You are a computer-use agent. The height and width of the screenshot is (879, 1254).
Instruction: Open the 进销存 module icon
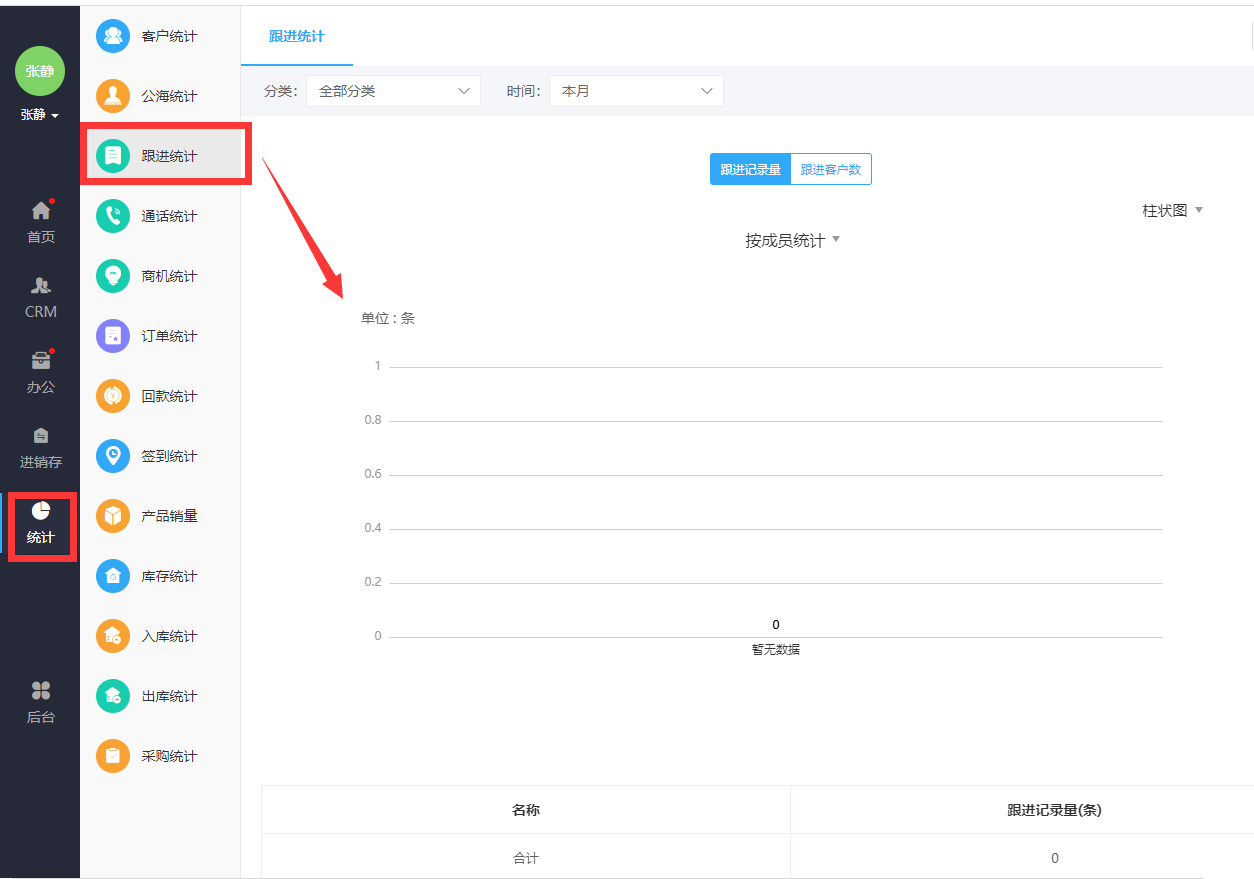40,436
